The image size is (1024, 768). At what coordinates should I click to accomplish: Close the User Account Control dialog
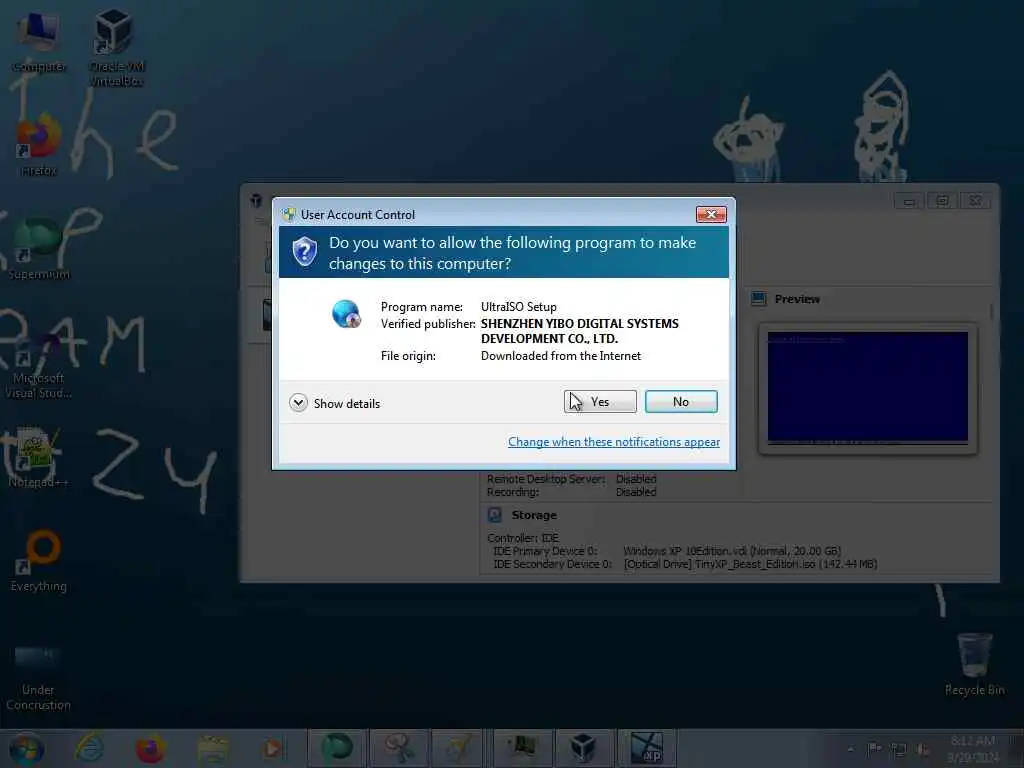click(711, 214)
